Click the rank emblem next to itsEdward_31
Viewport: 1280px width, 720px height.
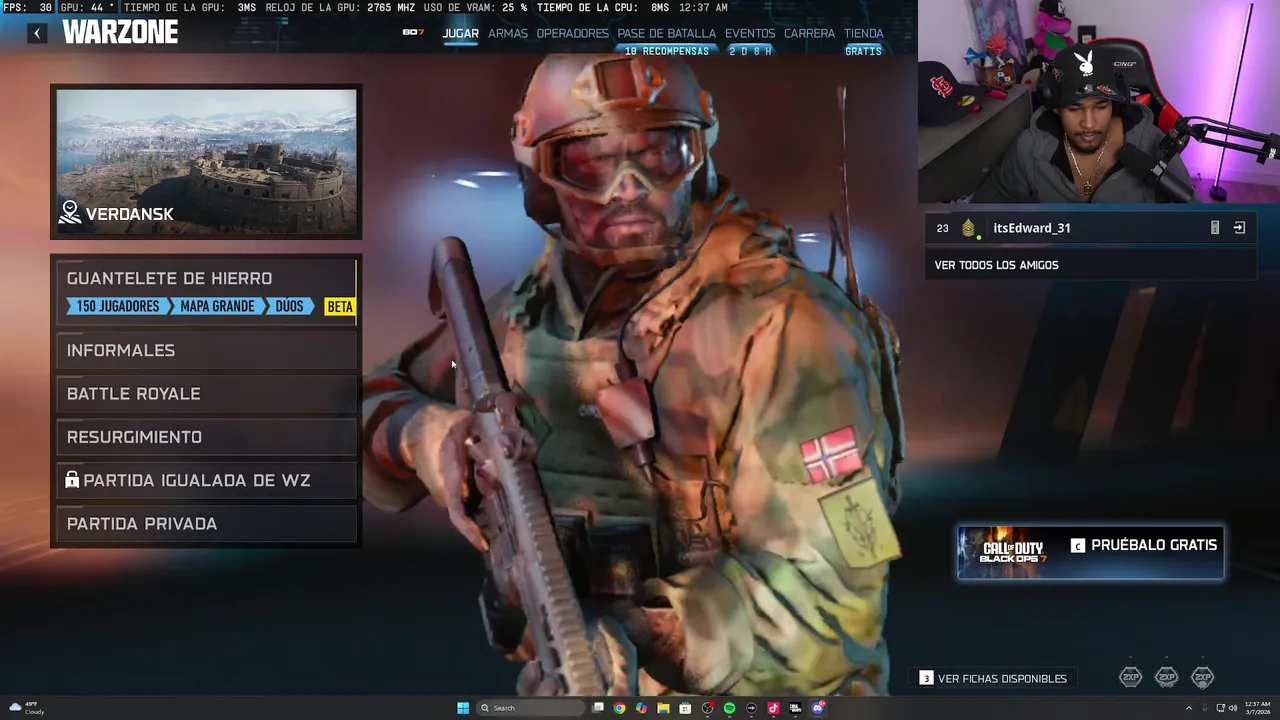pyautogui.click(x=968, y=228)
